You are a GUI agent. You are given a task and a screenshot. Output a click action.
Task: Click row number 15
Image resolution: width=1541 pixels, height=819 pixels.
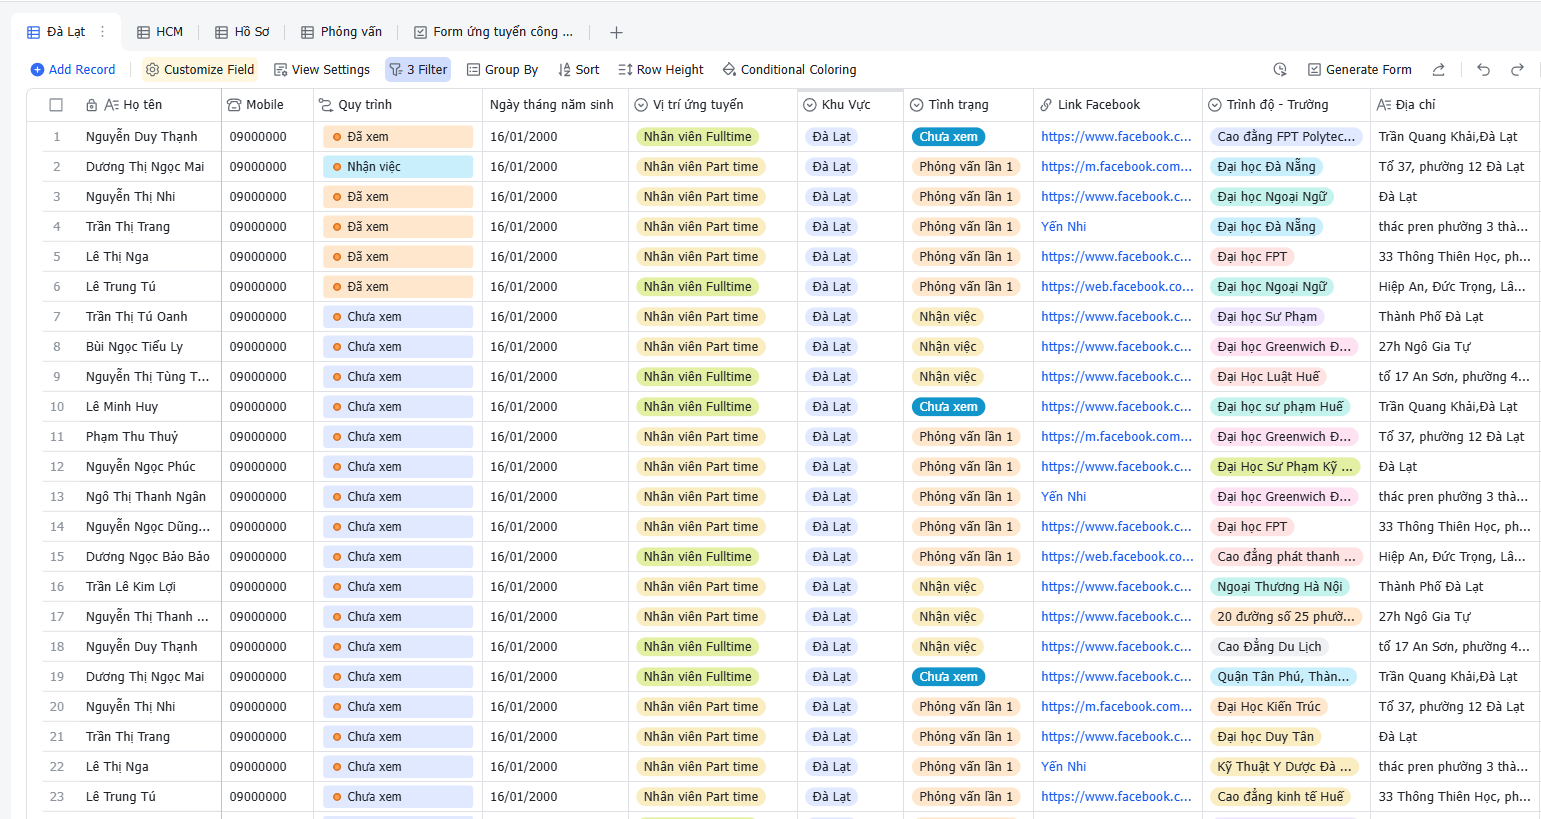[57, 557]
